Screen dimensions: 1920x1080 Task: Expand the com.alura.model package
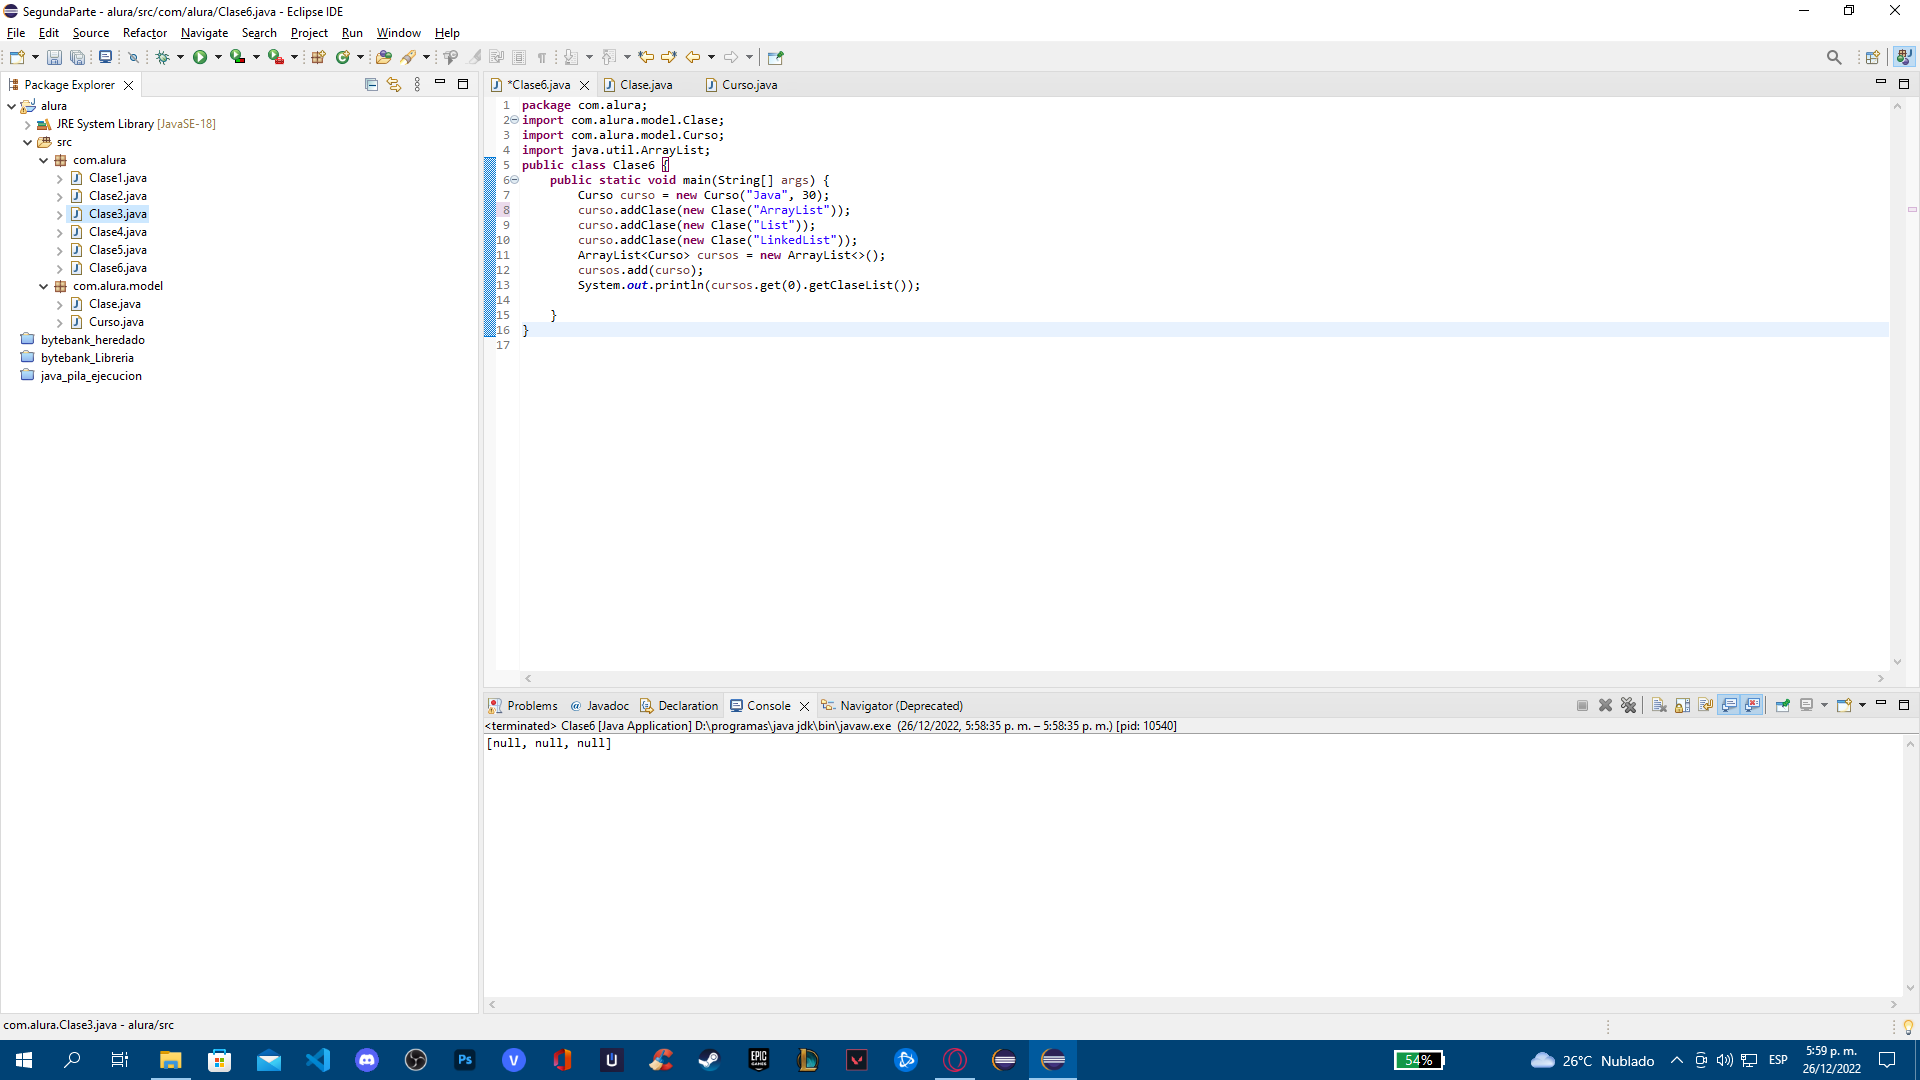click(x=44, y=285)
